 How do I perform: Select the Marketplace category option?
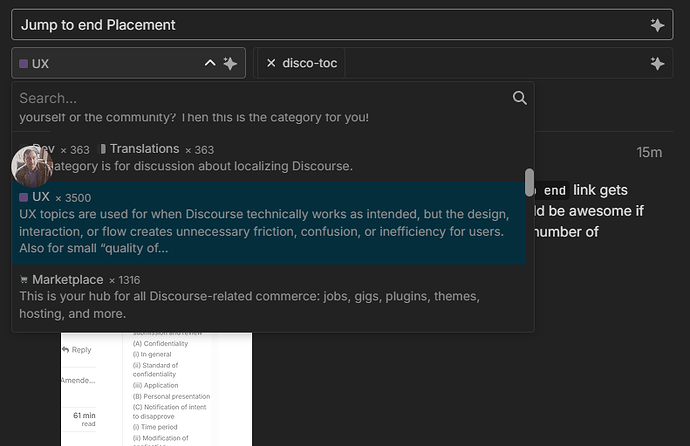(x=268, y=297)
